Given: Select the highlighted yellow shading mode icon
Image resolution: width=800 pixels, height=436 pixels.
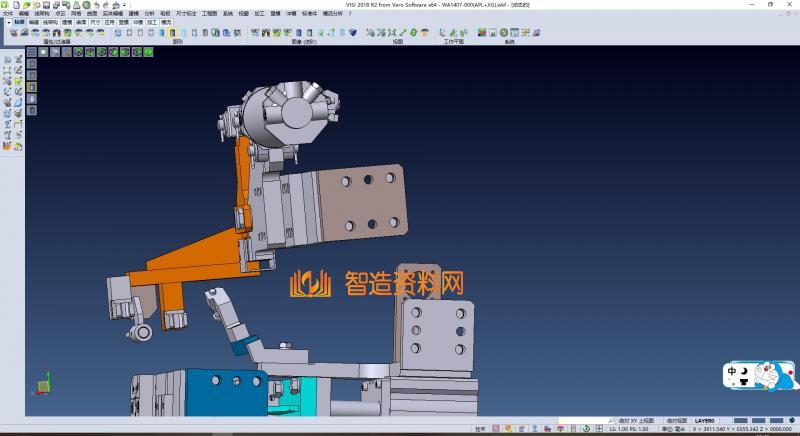Looking at the screenshot, I should click(172, 33).
